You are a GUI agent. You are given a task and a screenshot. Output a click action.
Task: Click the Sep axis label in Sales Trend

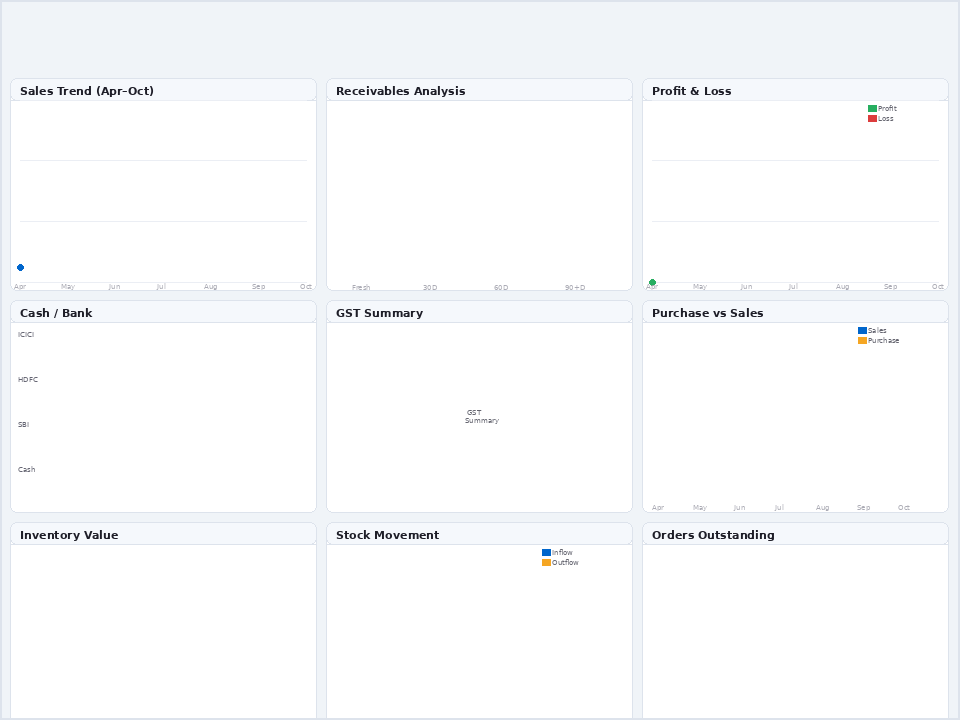click(258, 287)
